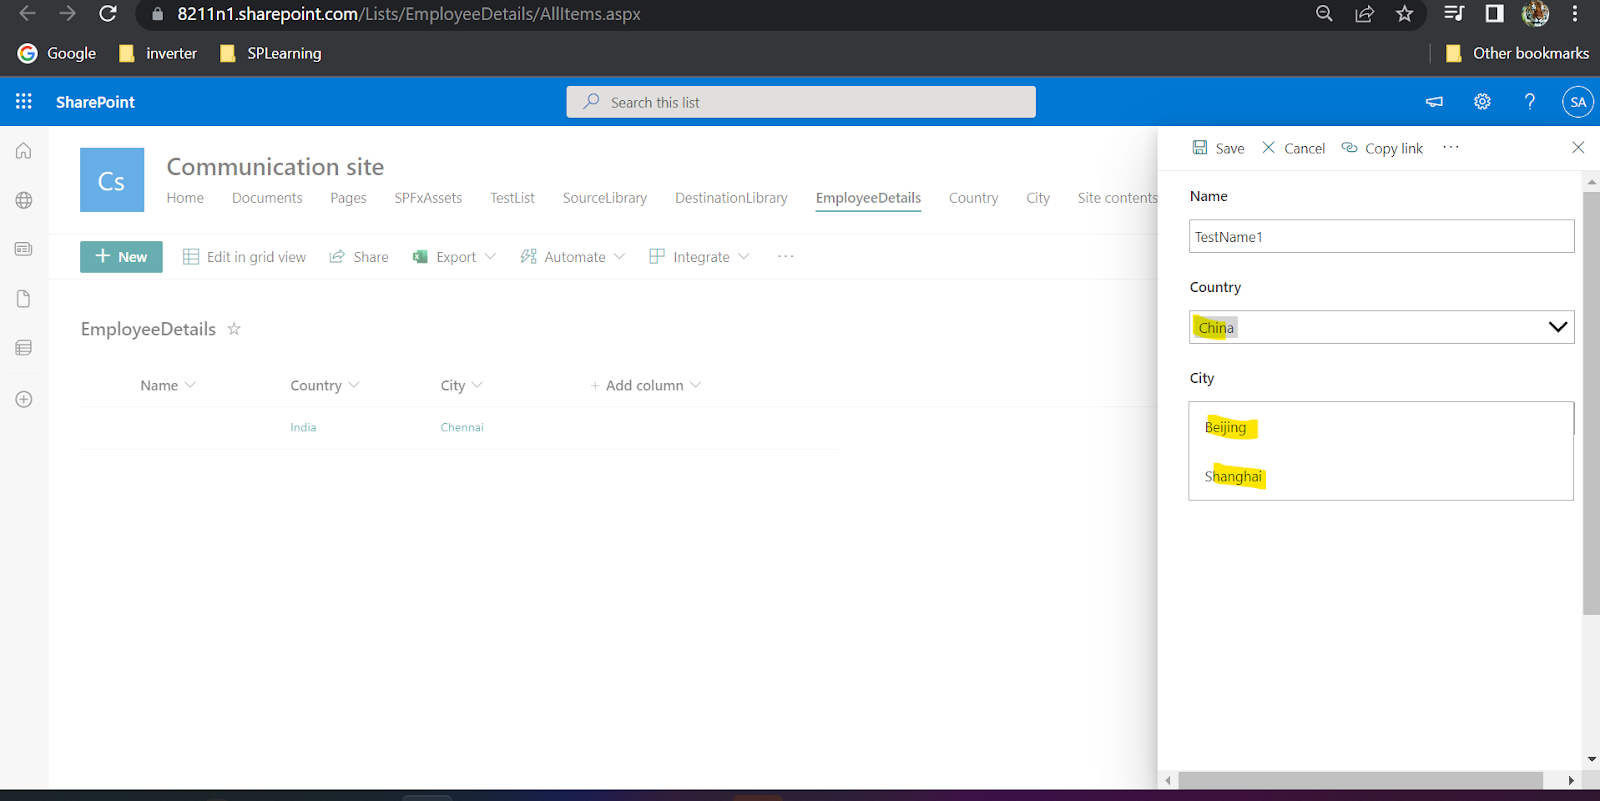Viewport: 1600px width, 801px height.
Task: Open Chennai link in City column
Action: (462, 427)
